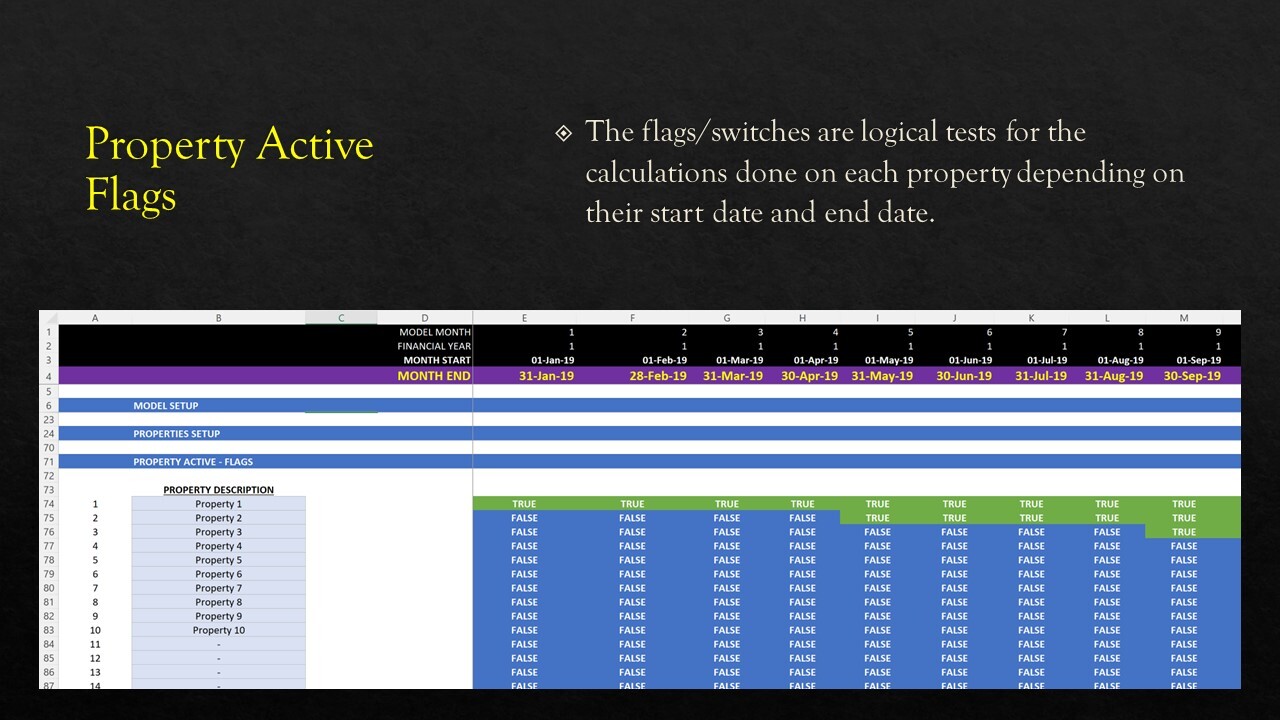
Task: Click the FINANCIAL YEAR label cell
Action: tap(433, 346)
